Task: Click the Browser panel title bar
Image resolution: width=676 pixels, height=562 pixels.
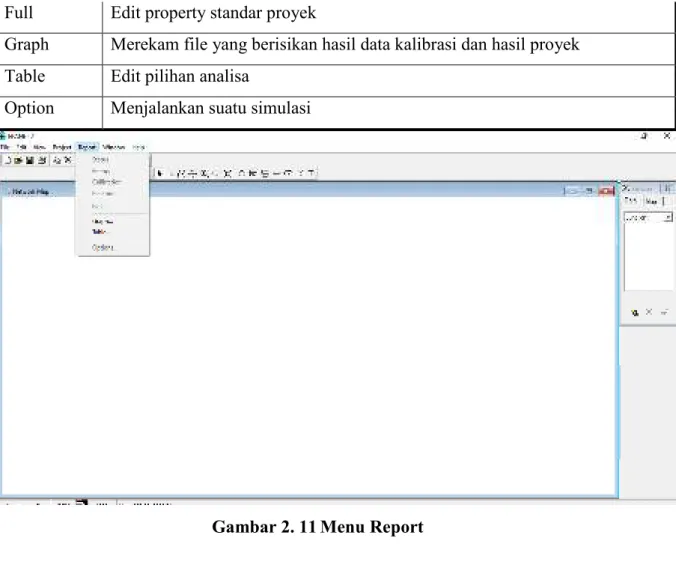Action: [648, 188]
